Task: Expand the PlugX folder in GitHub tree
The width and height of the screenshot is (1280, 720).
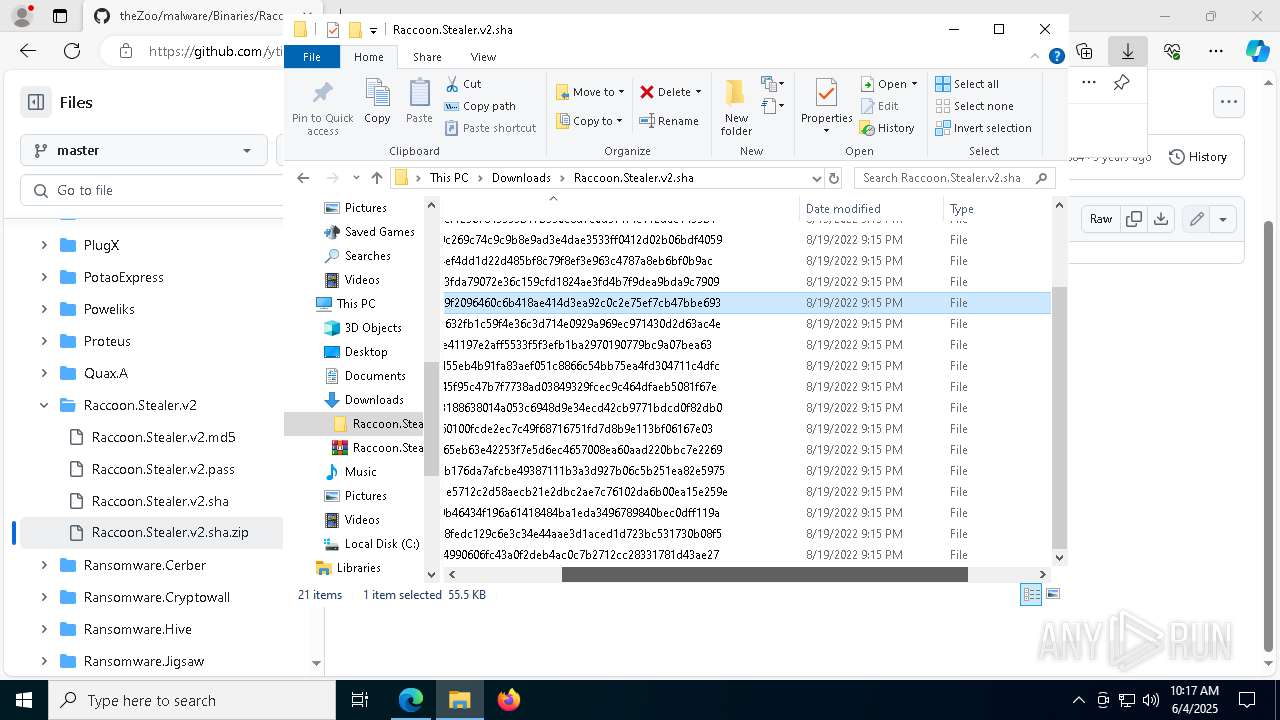Action: click(x=44, y=245)
